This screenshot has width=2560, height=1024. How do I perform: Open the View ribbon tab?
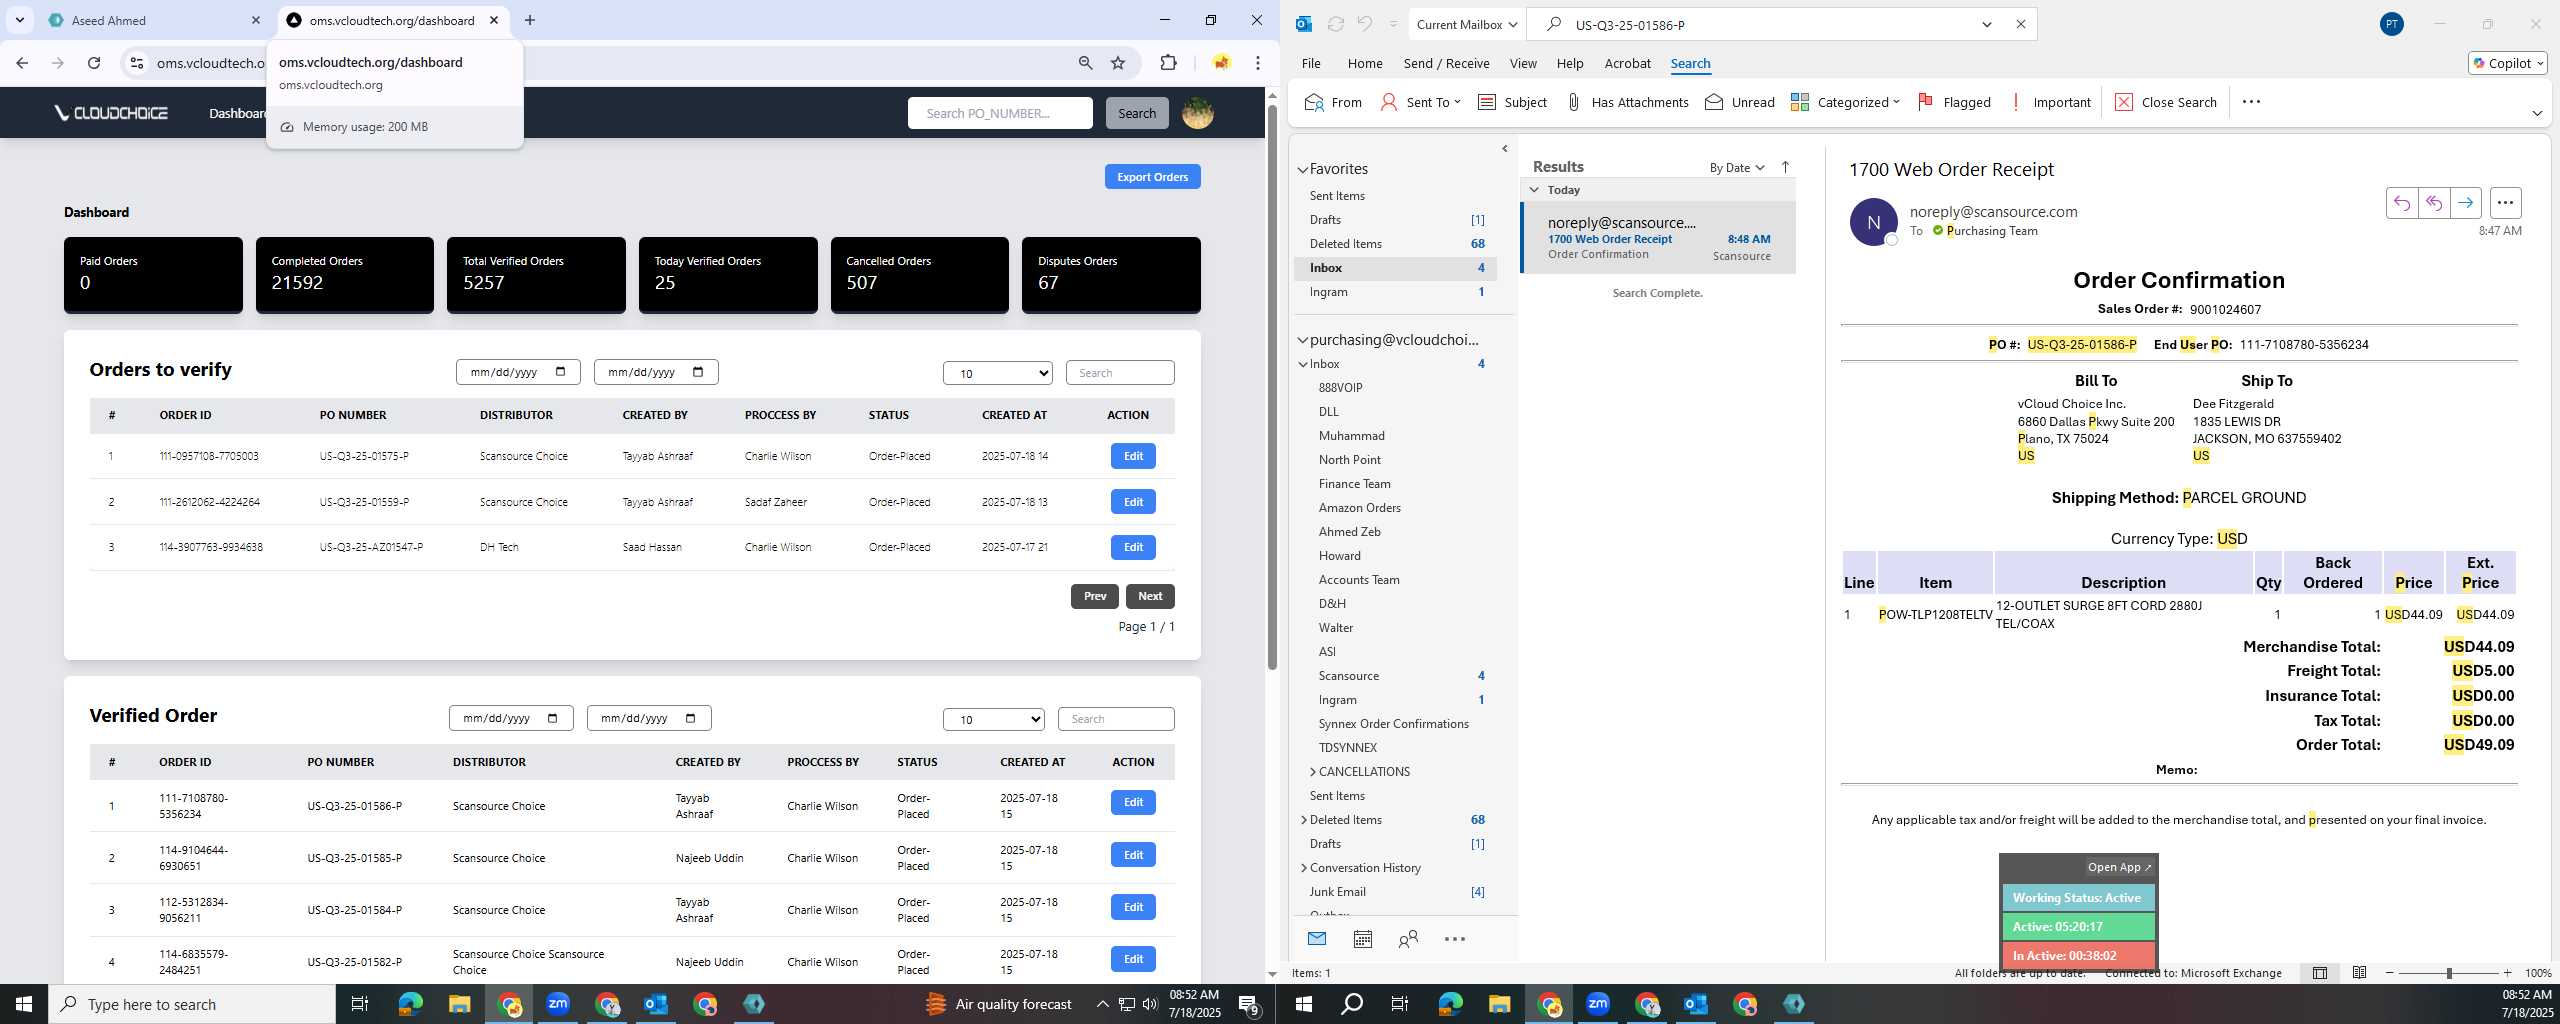[x=1522, y=63]
